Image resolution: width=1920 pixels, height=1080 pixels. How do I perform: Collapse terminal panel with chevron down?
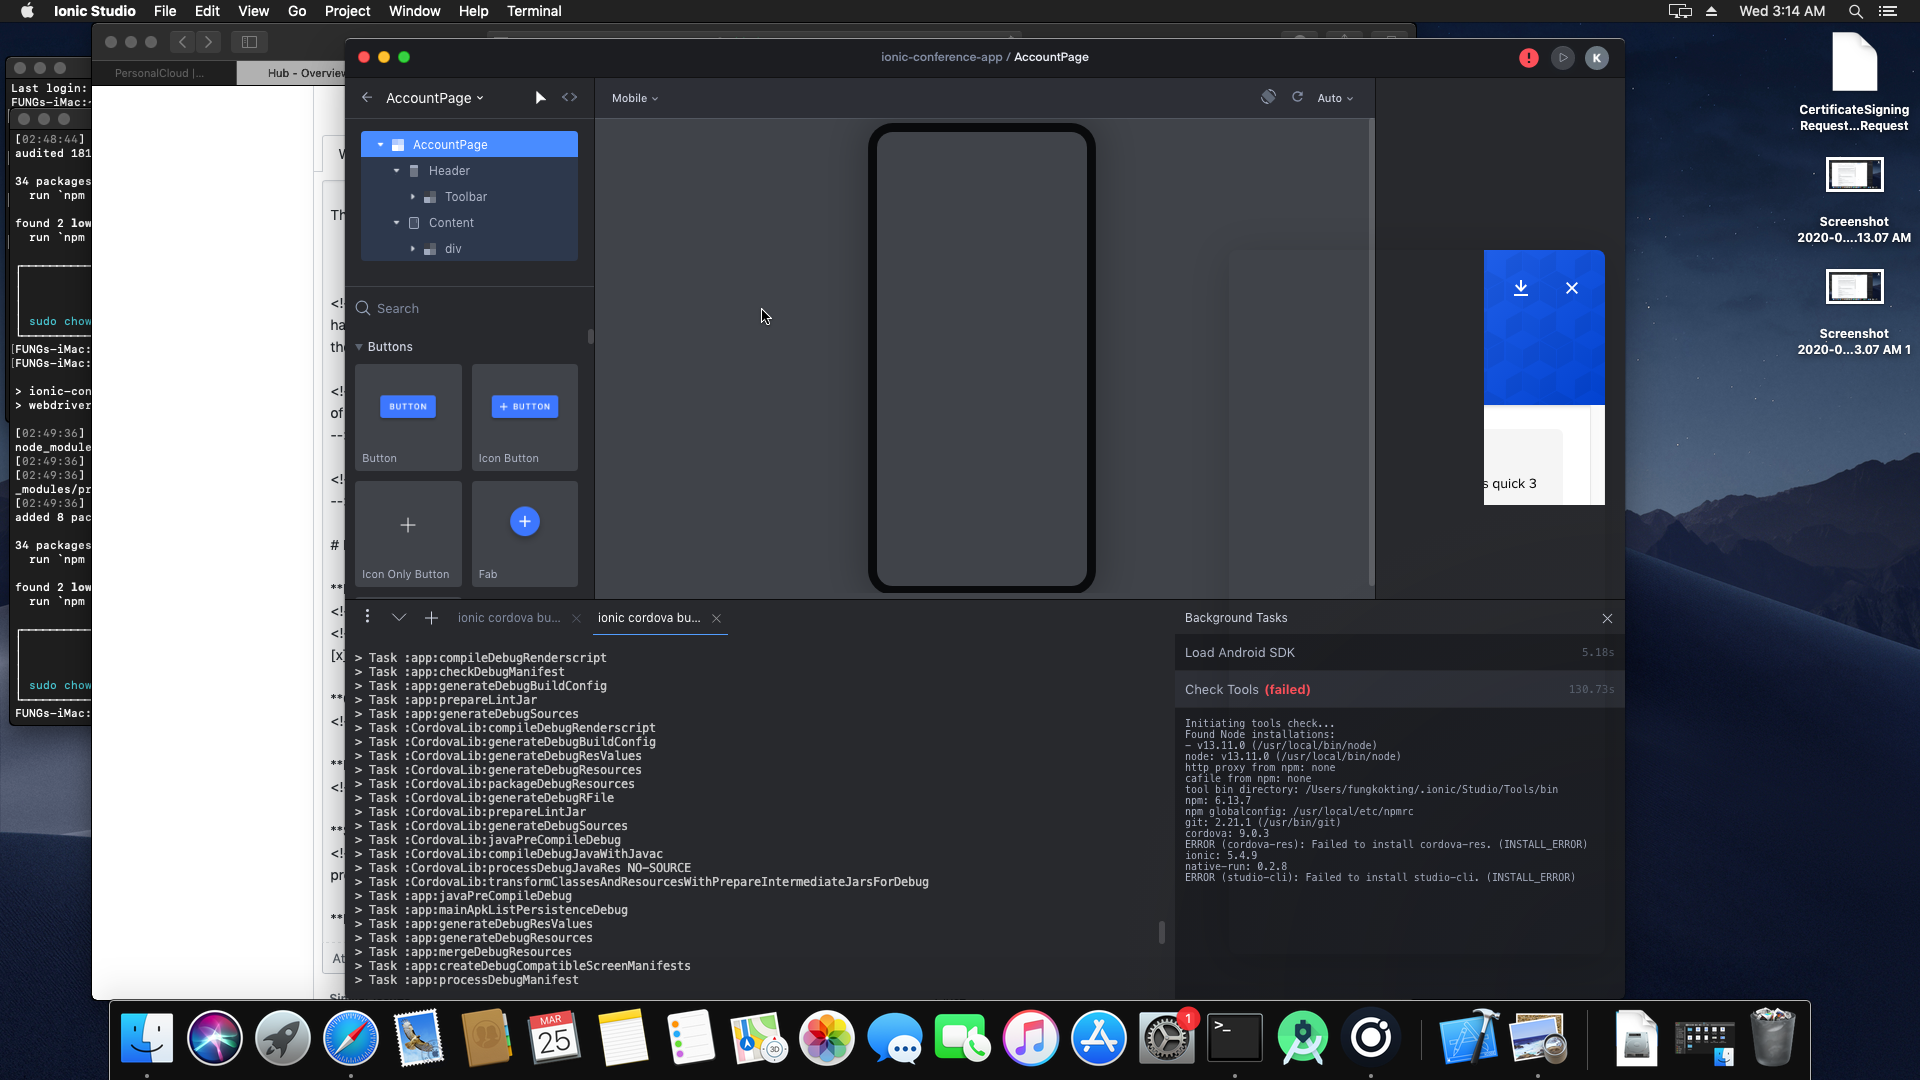(399, 618)
